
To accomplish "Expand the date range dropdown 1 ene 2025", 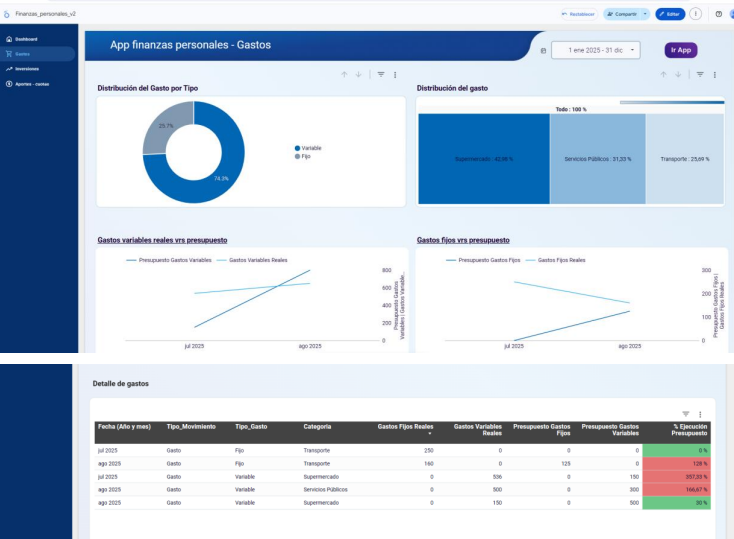I will (x=595, y=50).
